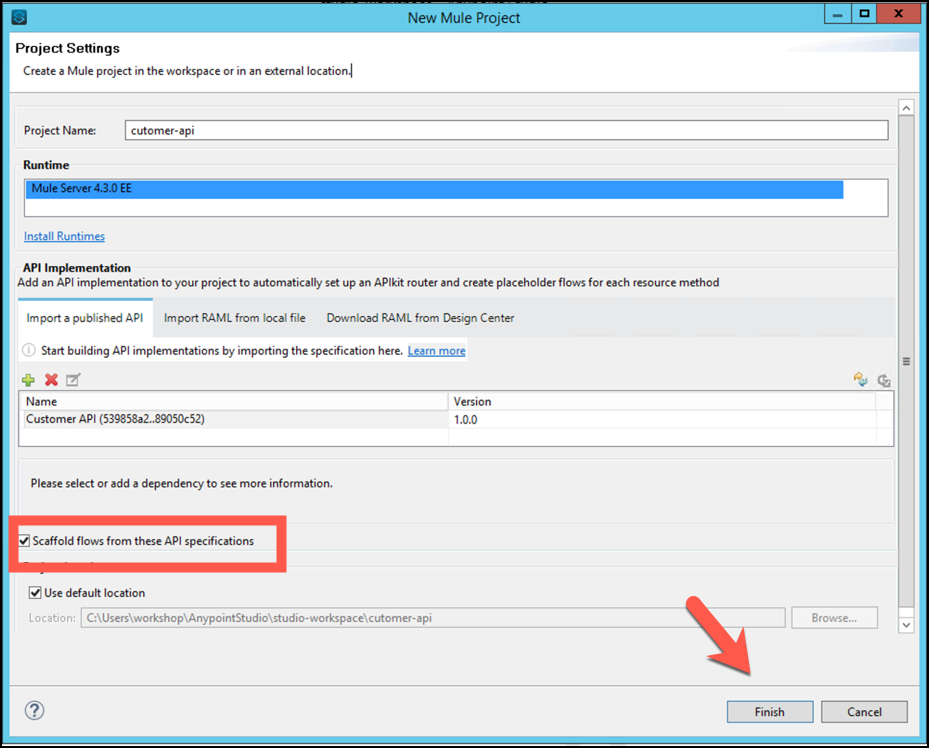Close the New Mule Project dialog
929x748 pixels.
(898, 14)
